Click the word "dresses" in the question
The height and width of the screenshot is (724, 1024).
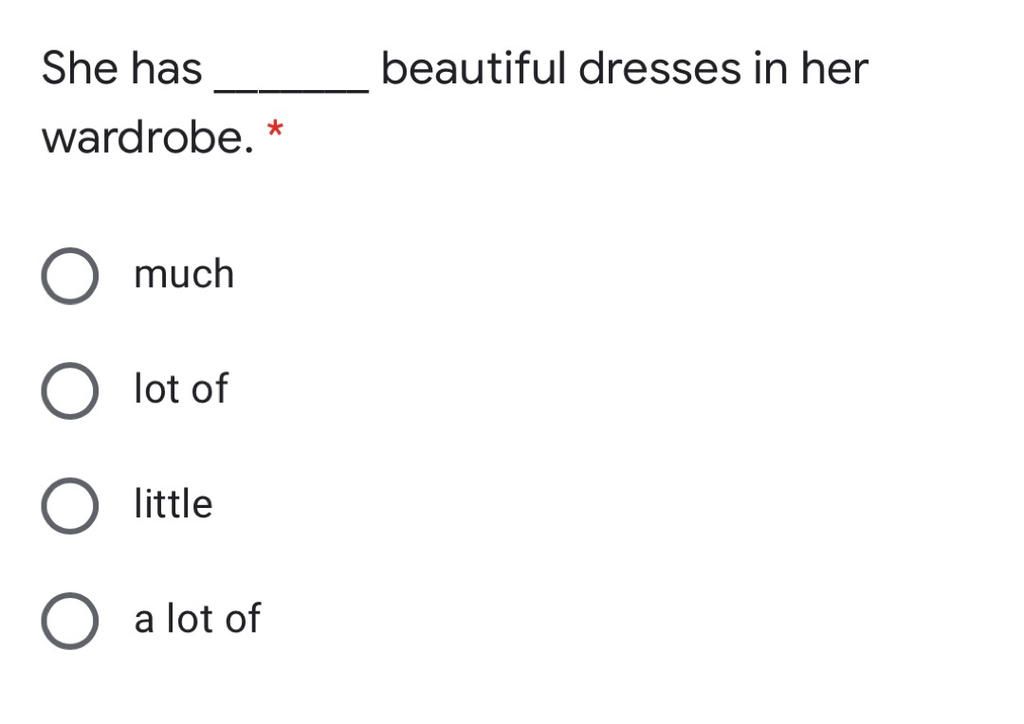(x=660, y=68)
